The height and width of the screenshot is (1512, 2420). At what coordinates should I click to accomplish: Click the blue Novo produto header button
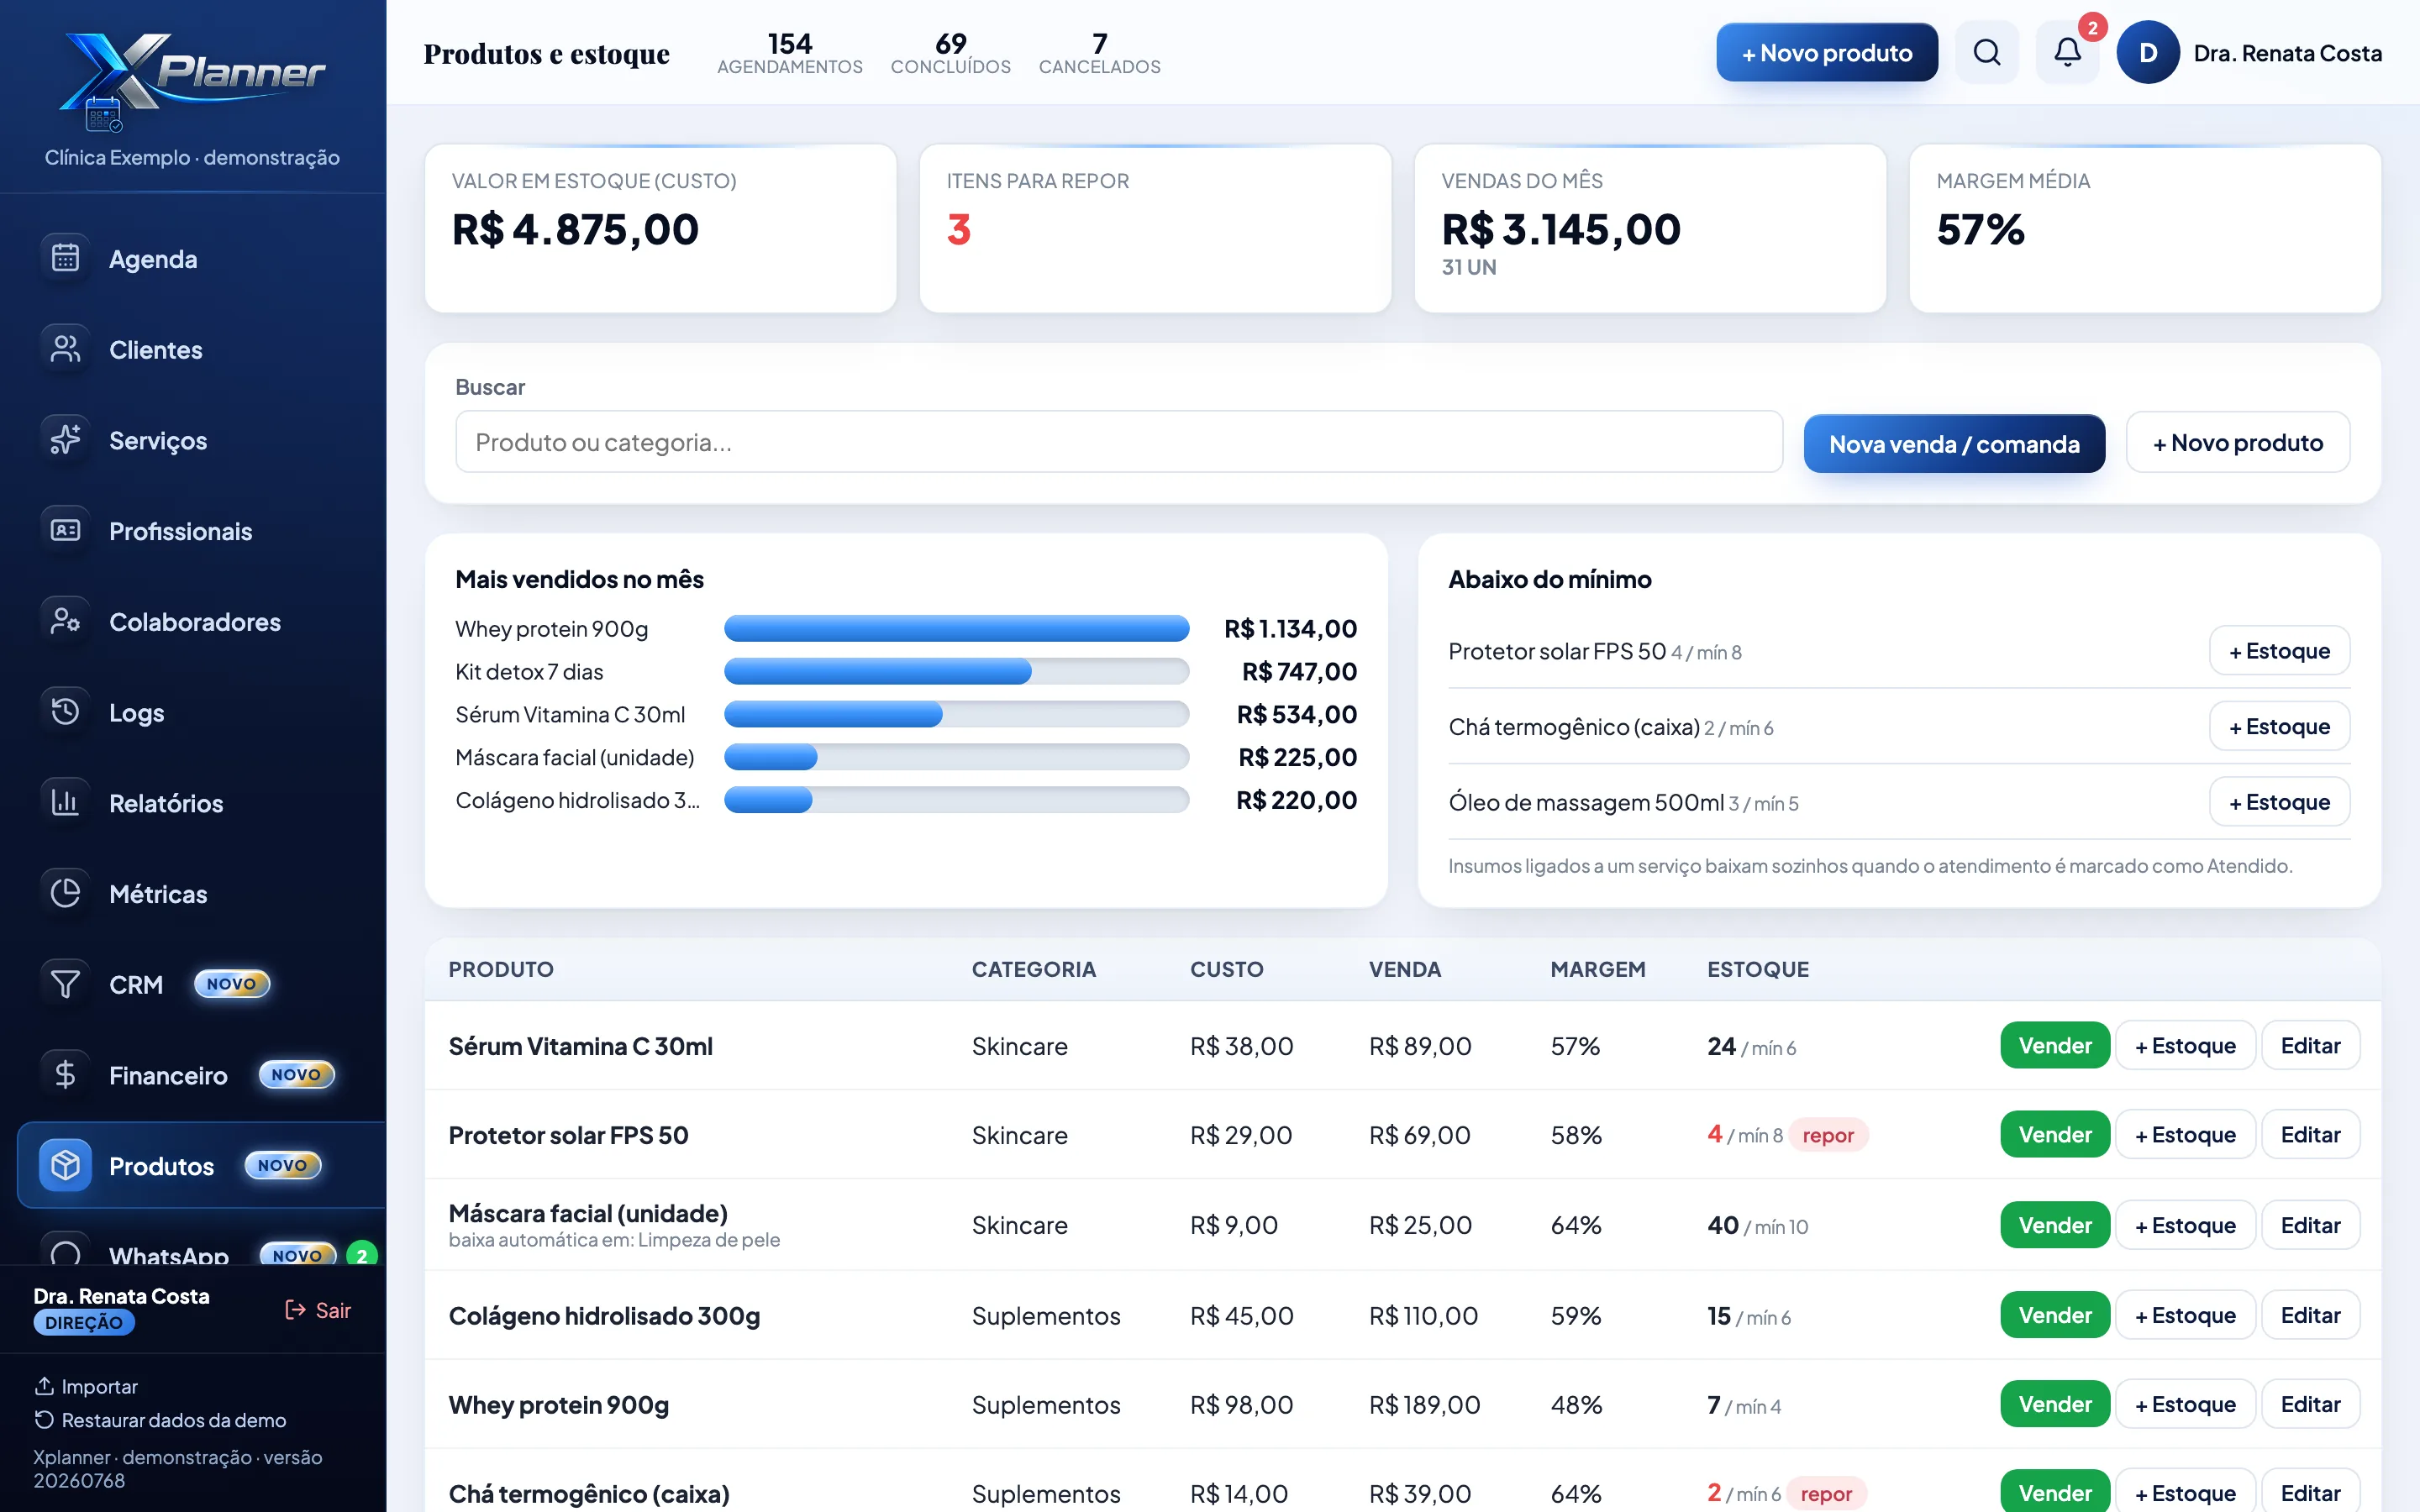(x=1826, y=53)
